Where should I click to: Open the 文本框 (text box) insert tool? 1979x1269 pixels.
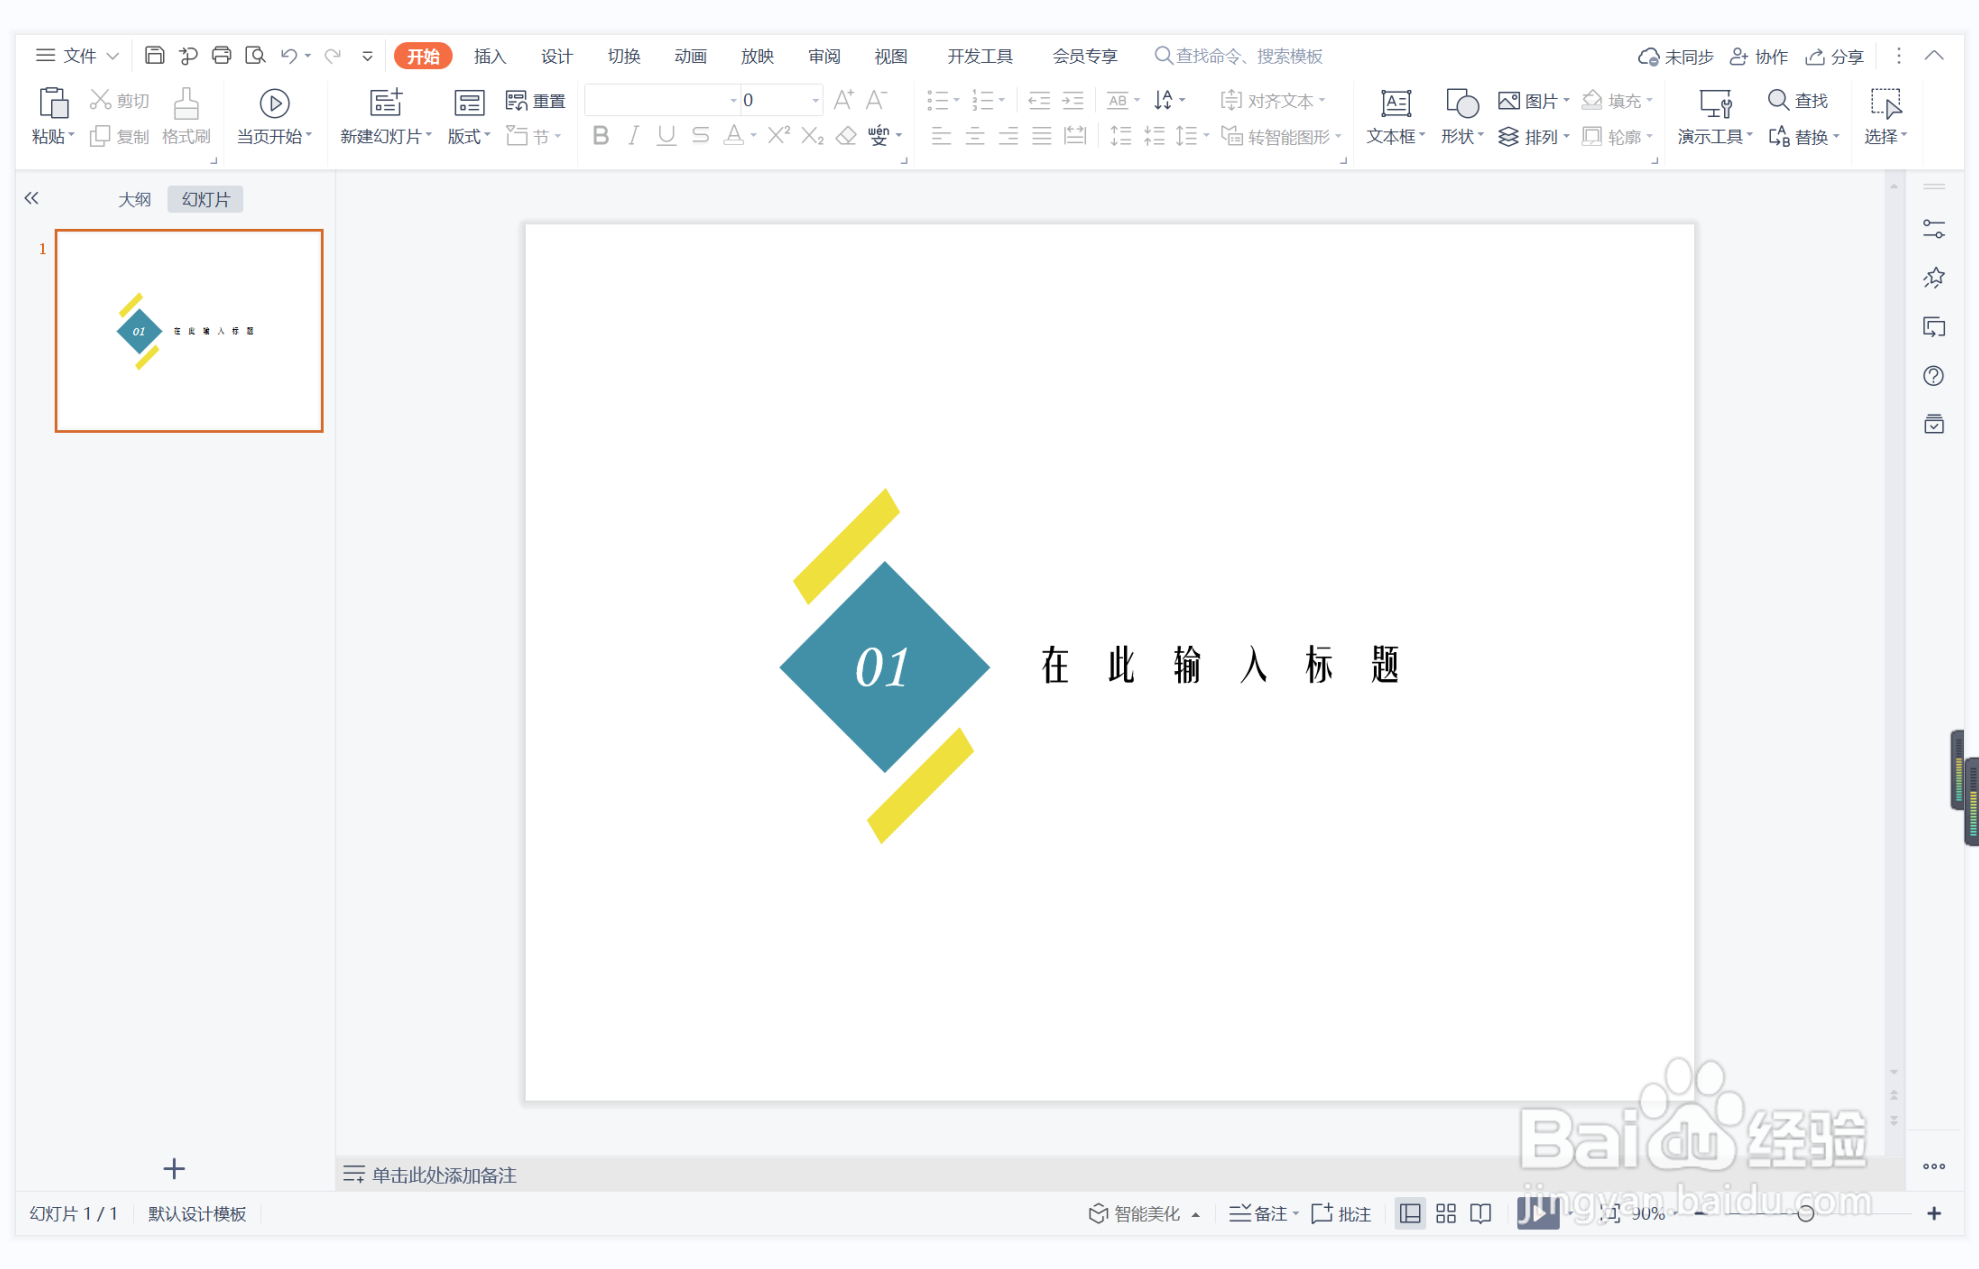click(1394, 115)
